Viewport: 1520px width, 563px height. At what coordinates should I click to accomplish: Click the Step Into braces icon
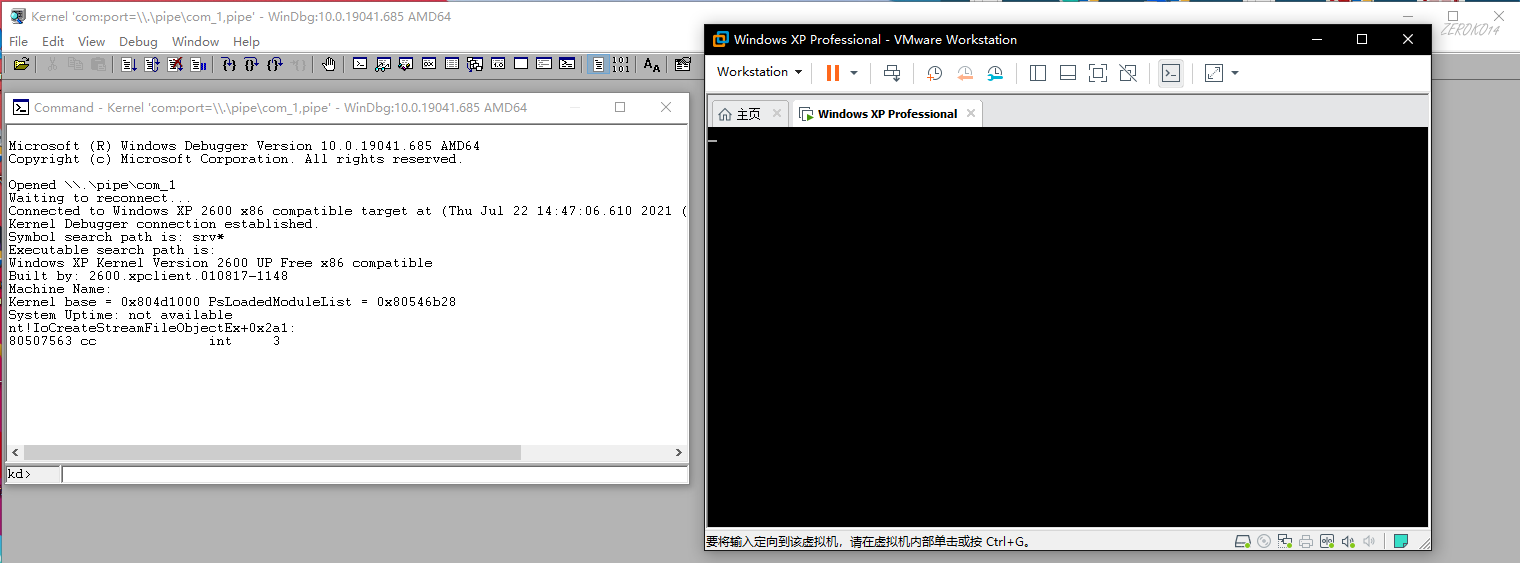[229, 64]
